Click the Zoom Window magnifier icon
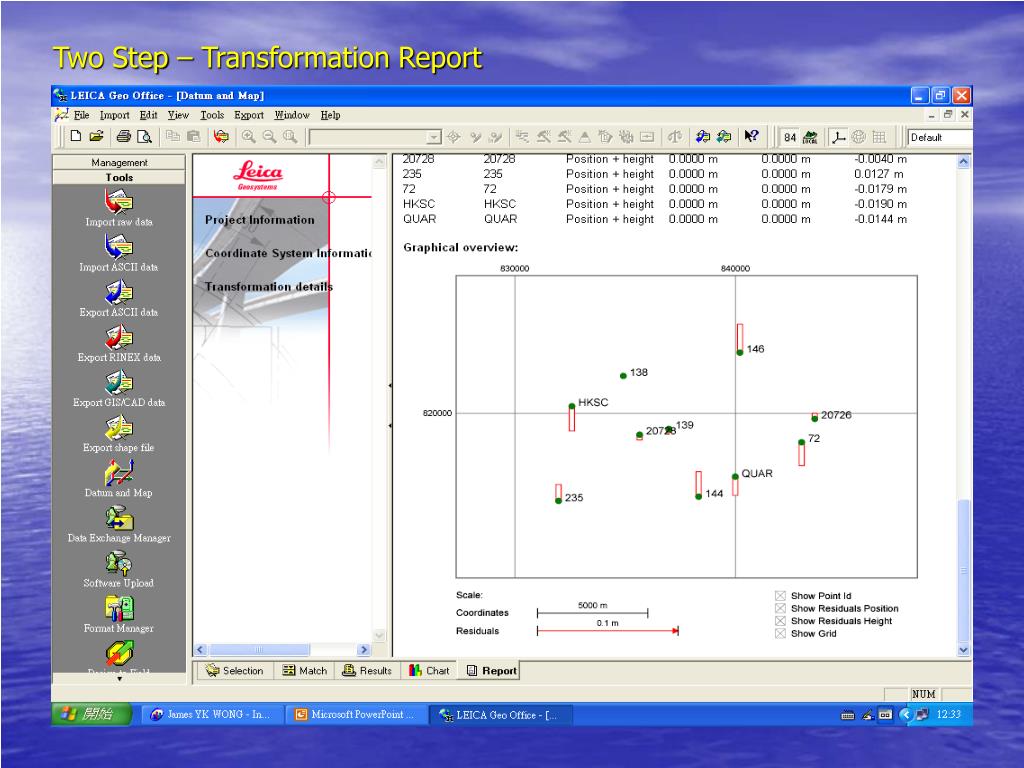Viewport: 1024px width, 768px height. point(290,136)
